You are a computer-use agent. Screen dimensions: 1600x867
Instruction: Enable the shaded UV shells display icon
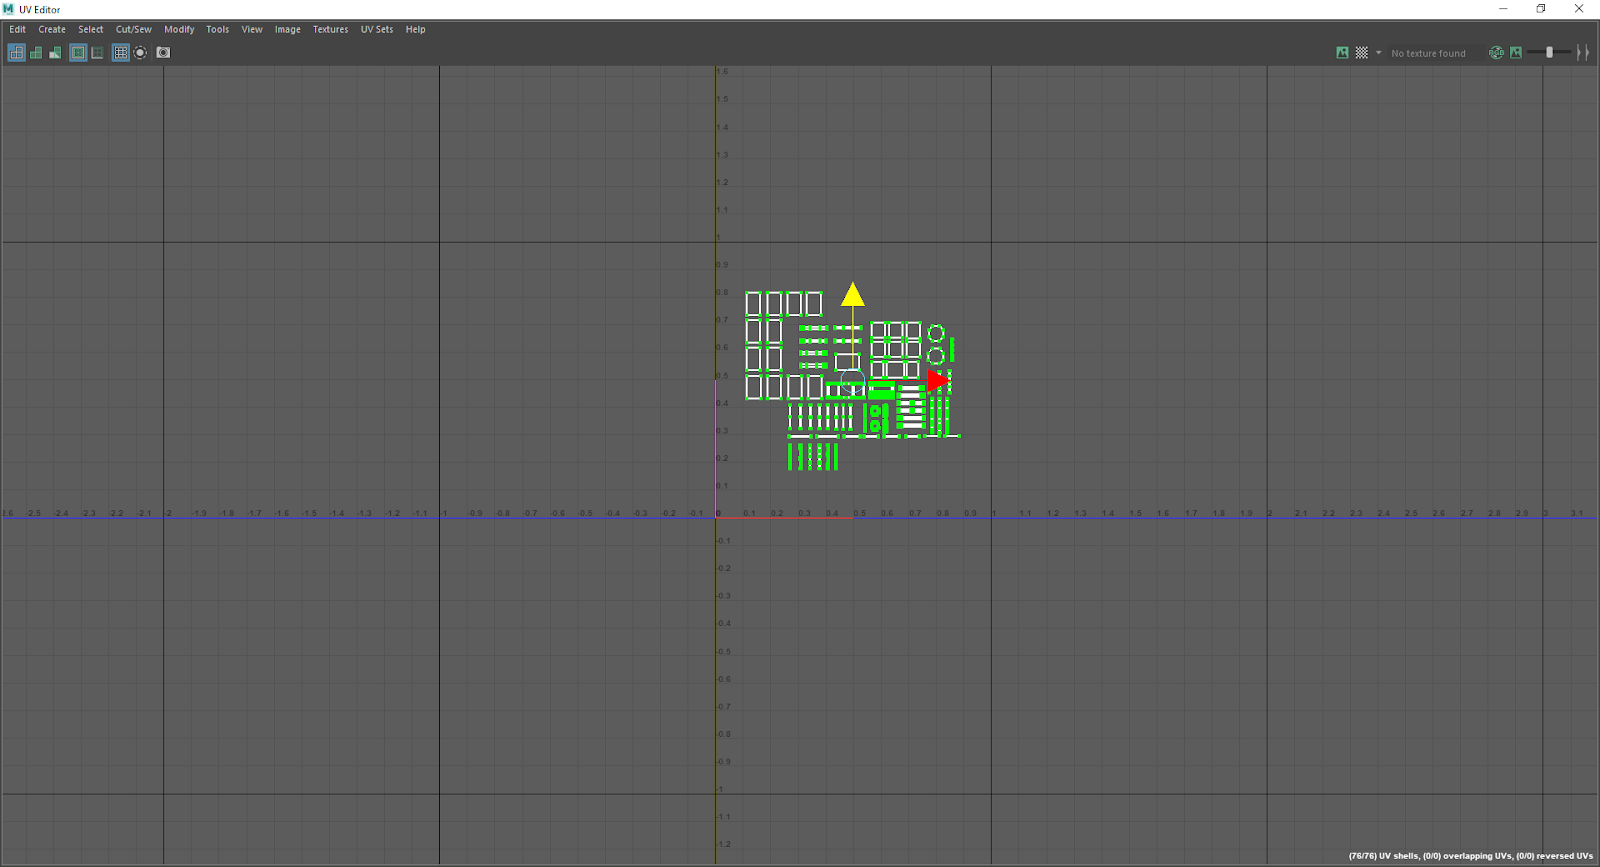coord(36,53)
